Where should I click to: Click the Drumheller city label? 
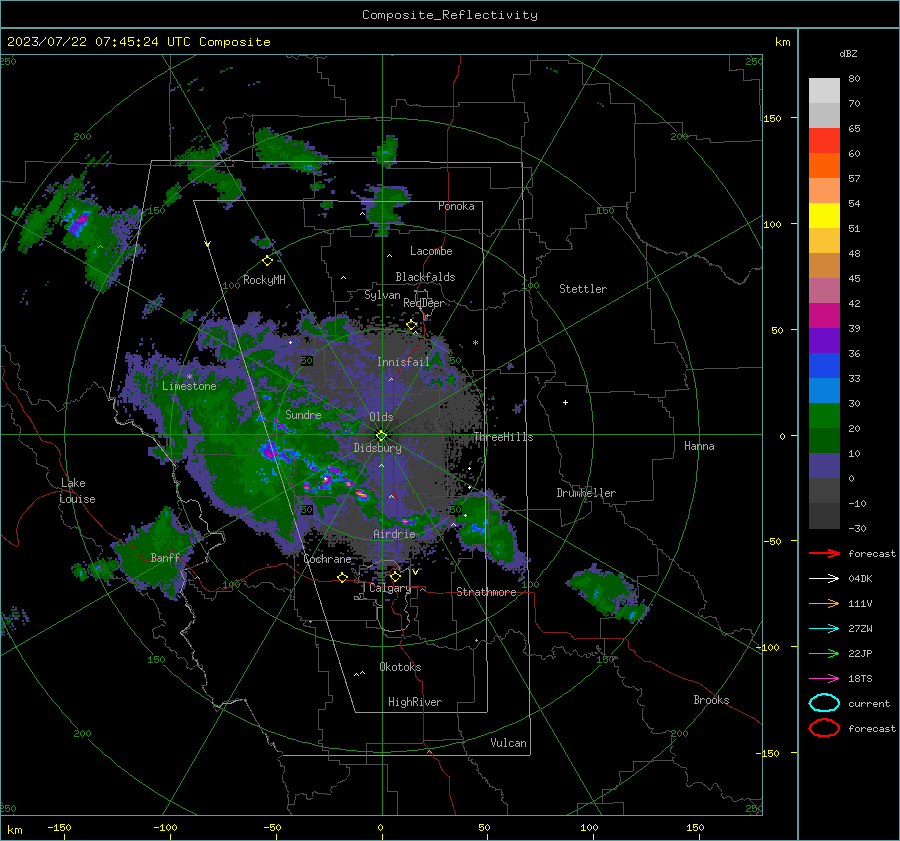[x=586, y=493]
